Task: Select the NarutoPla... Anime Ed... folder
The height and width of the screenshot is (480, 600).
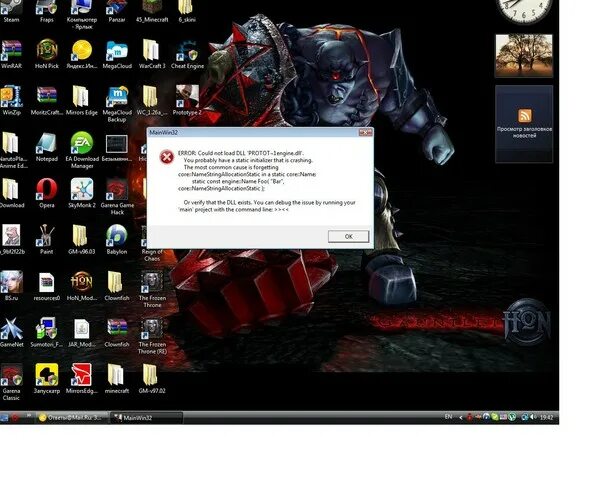Action: pyautogui.click(x=12, y=150)
